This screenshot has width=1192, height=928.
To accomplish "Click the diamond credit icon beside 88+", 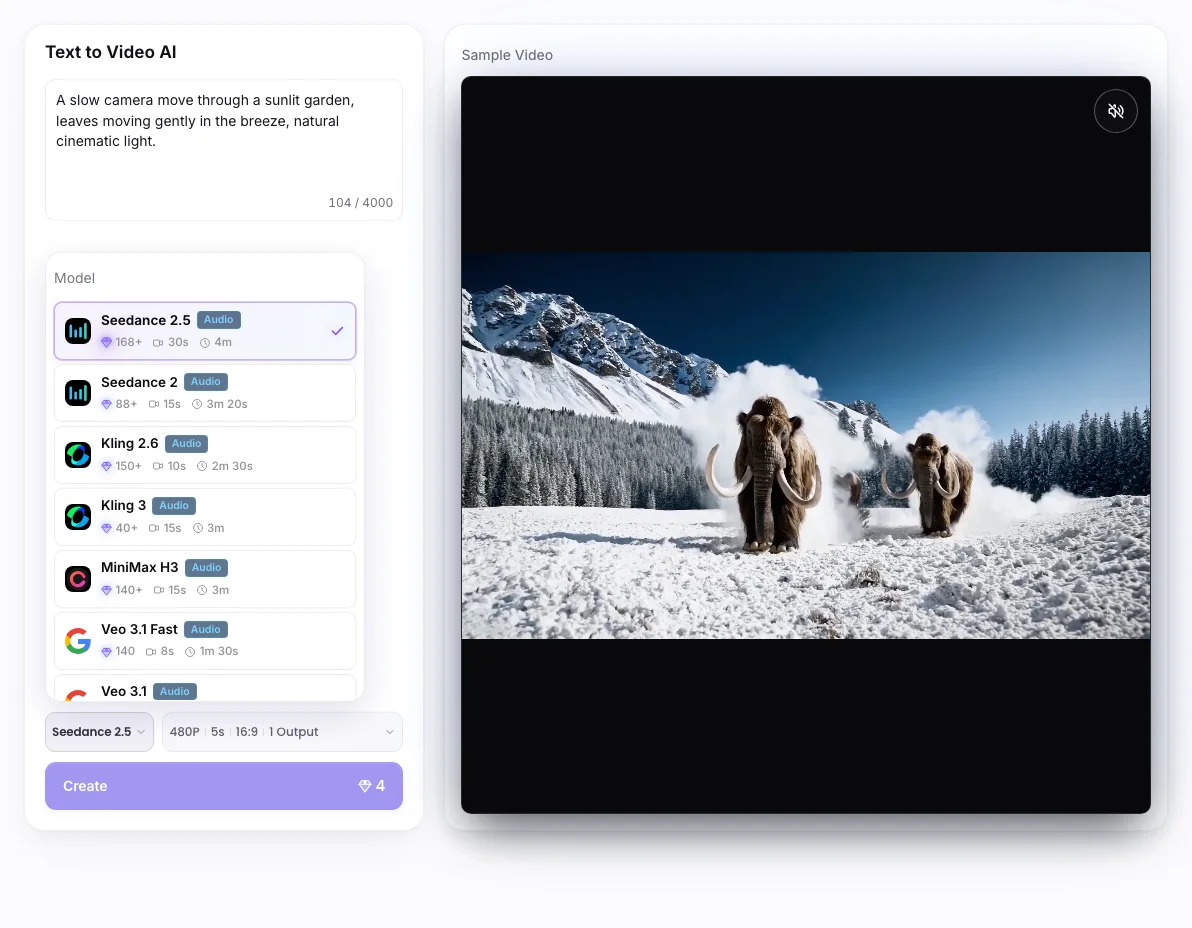I will 106,404.
